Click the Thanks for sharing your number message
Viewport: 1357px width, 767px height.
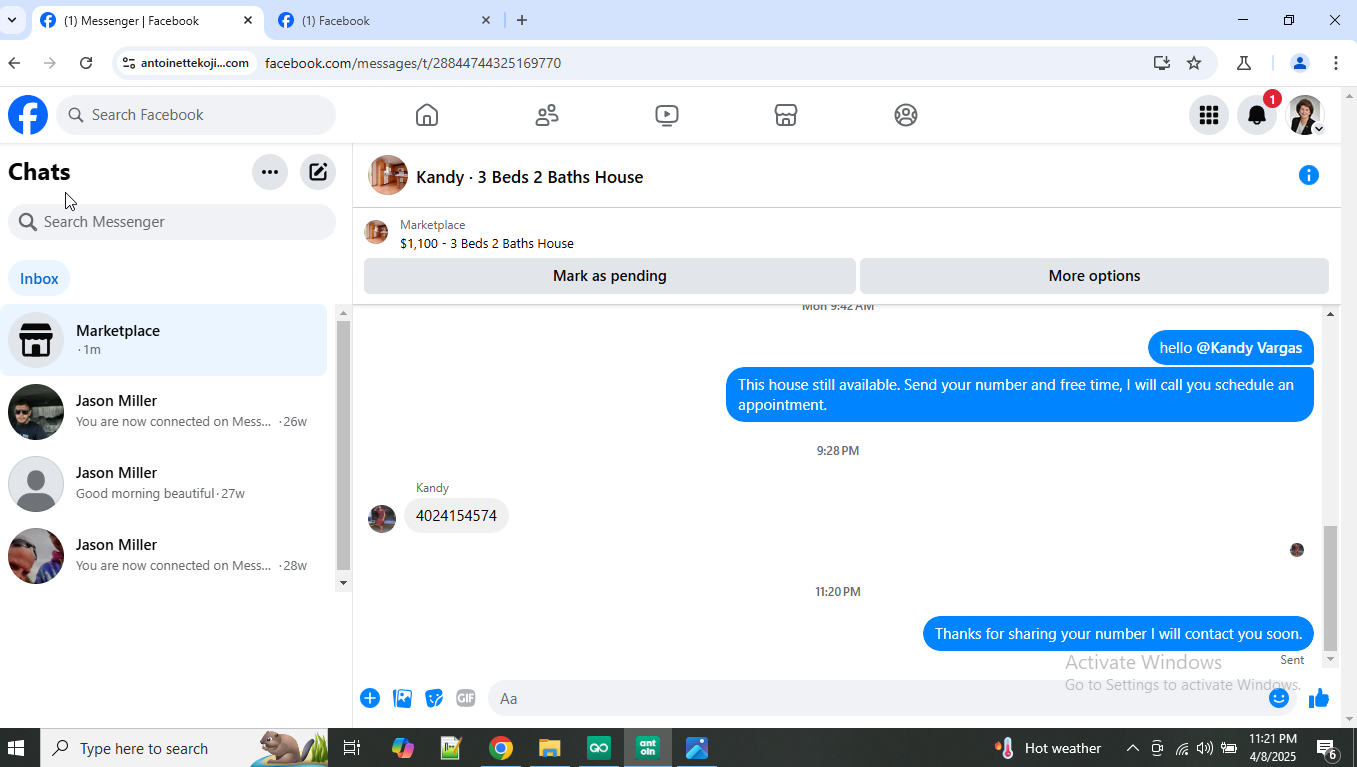pos(1118,634)
